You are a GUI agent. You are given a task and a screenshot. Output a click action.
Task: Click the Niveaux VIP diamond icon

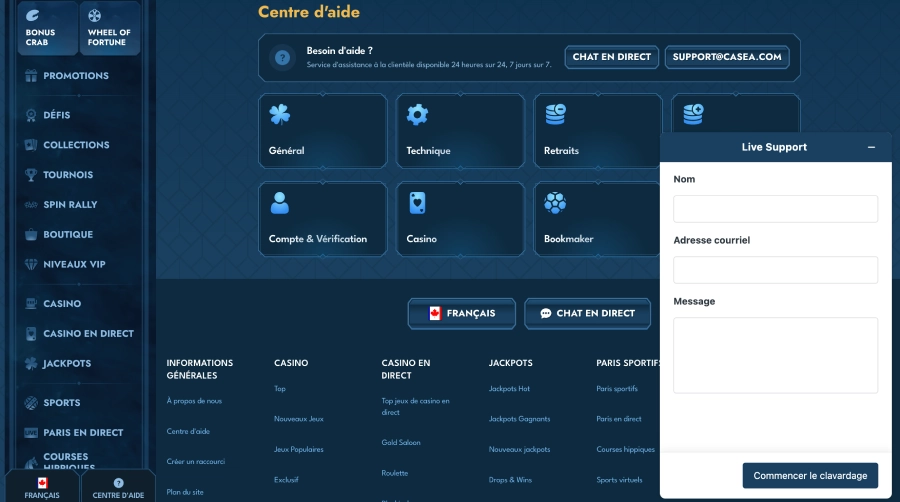coord(31,264)
